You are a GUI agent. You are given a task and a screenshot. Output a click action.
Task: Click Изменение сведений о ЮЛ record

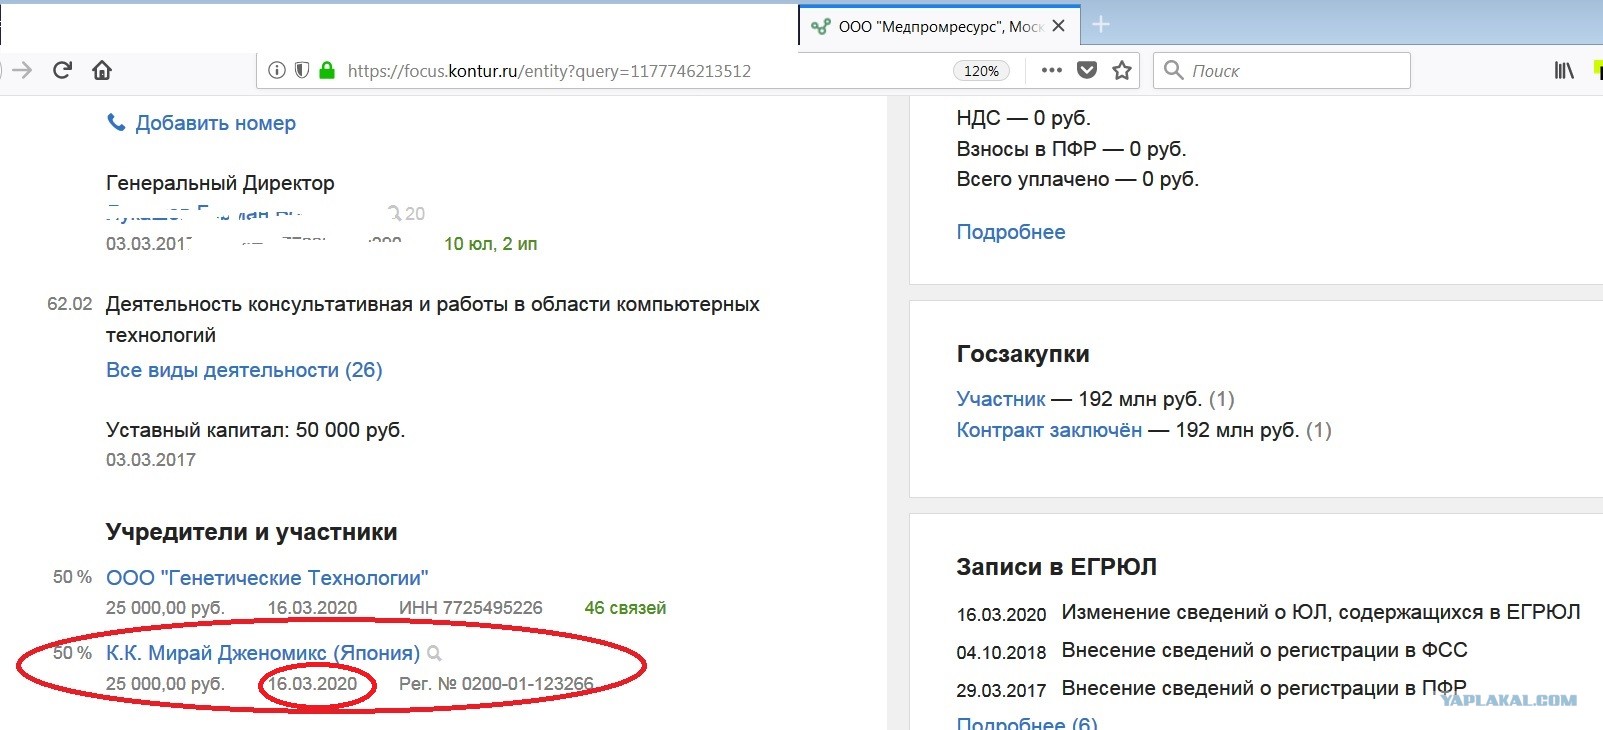pyautogui.click(x=1321, y=612)
